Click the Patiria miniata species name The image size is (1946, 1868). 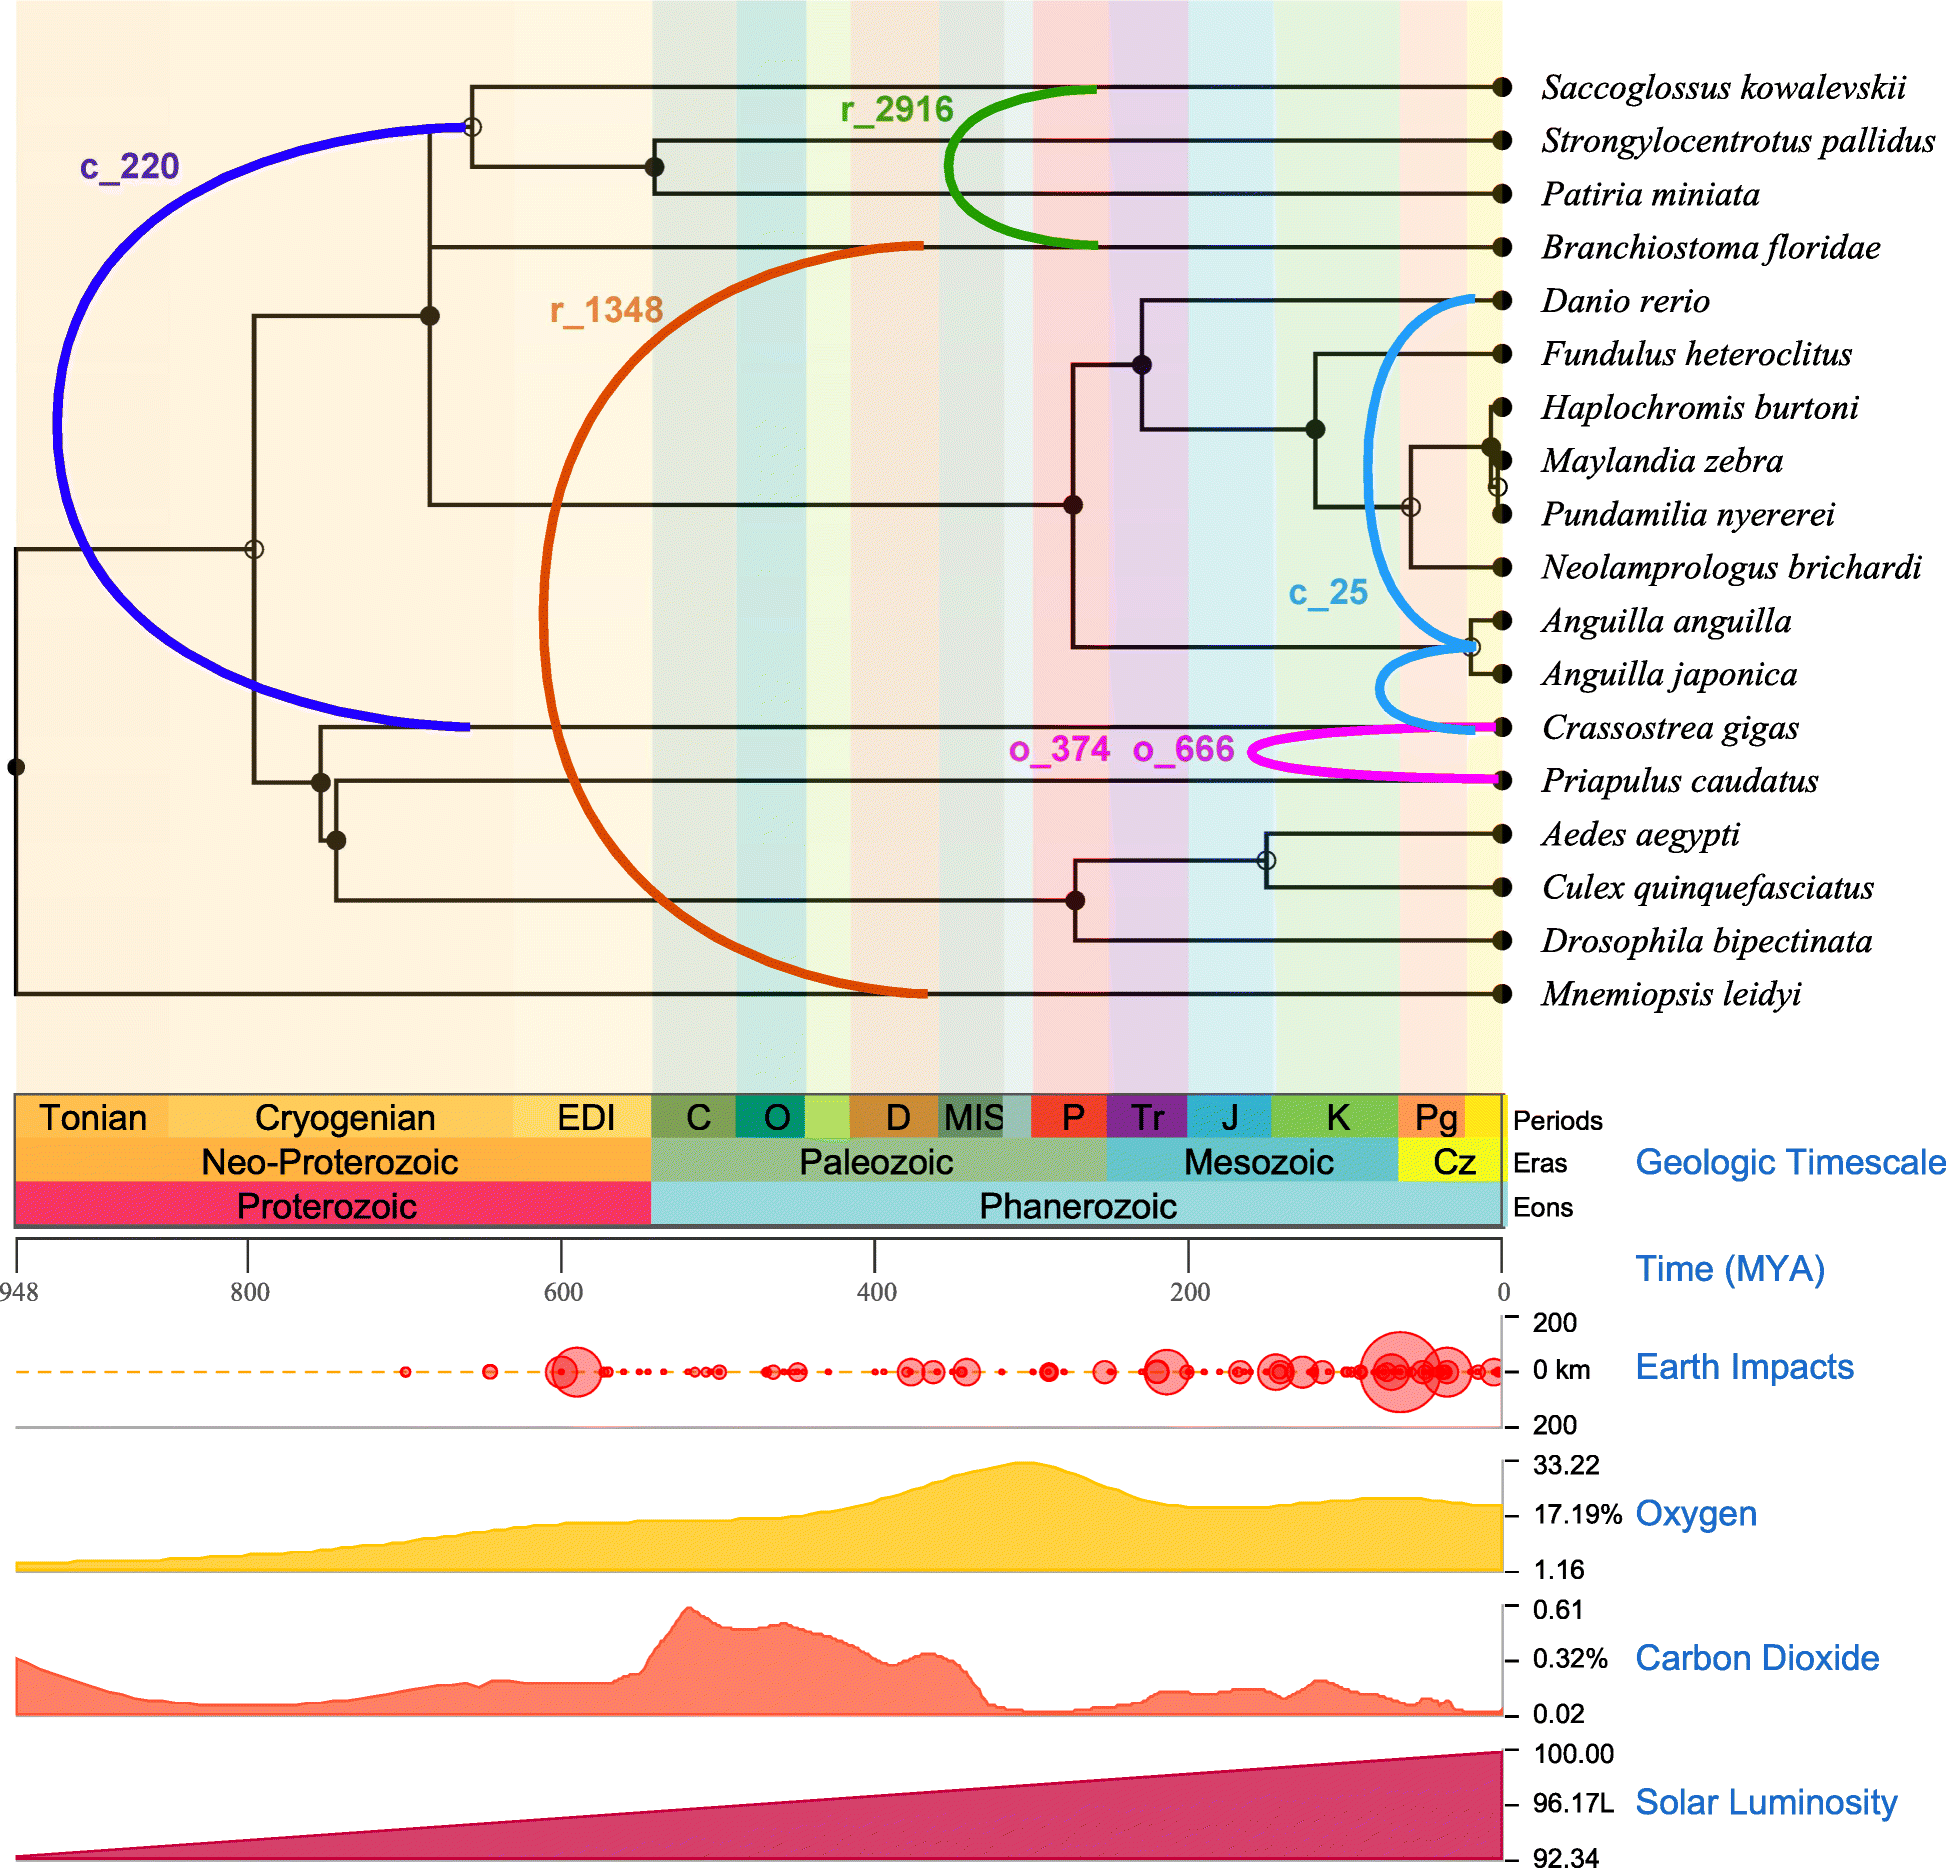point(1650,194)
